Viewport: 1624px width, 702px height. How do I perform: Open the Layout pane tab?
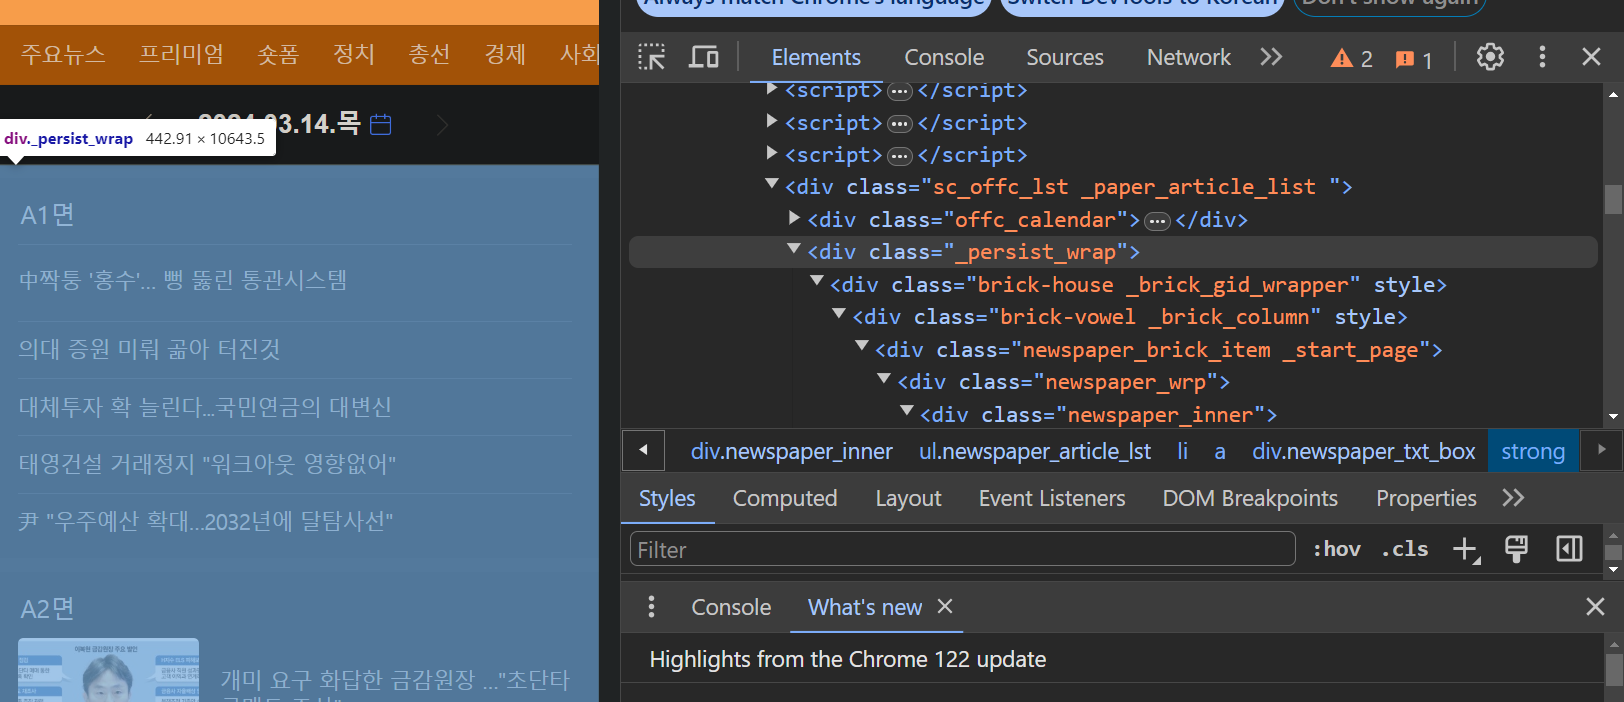908,498
